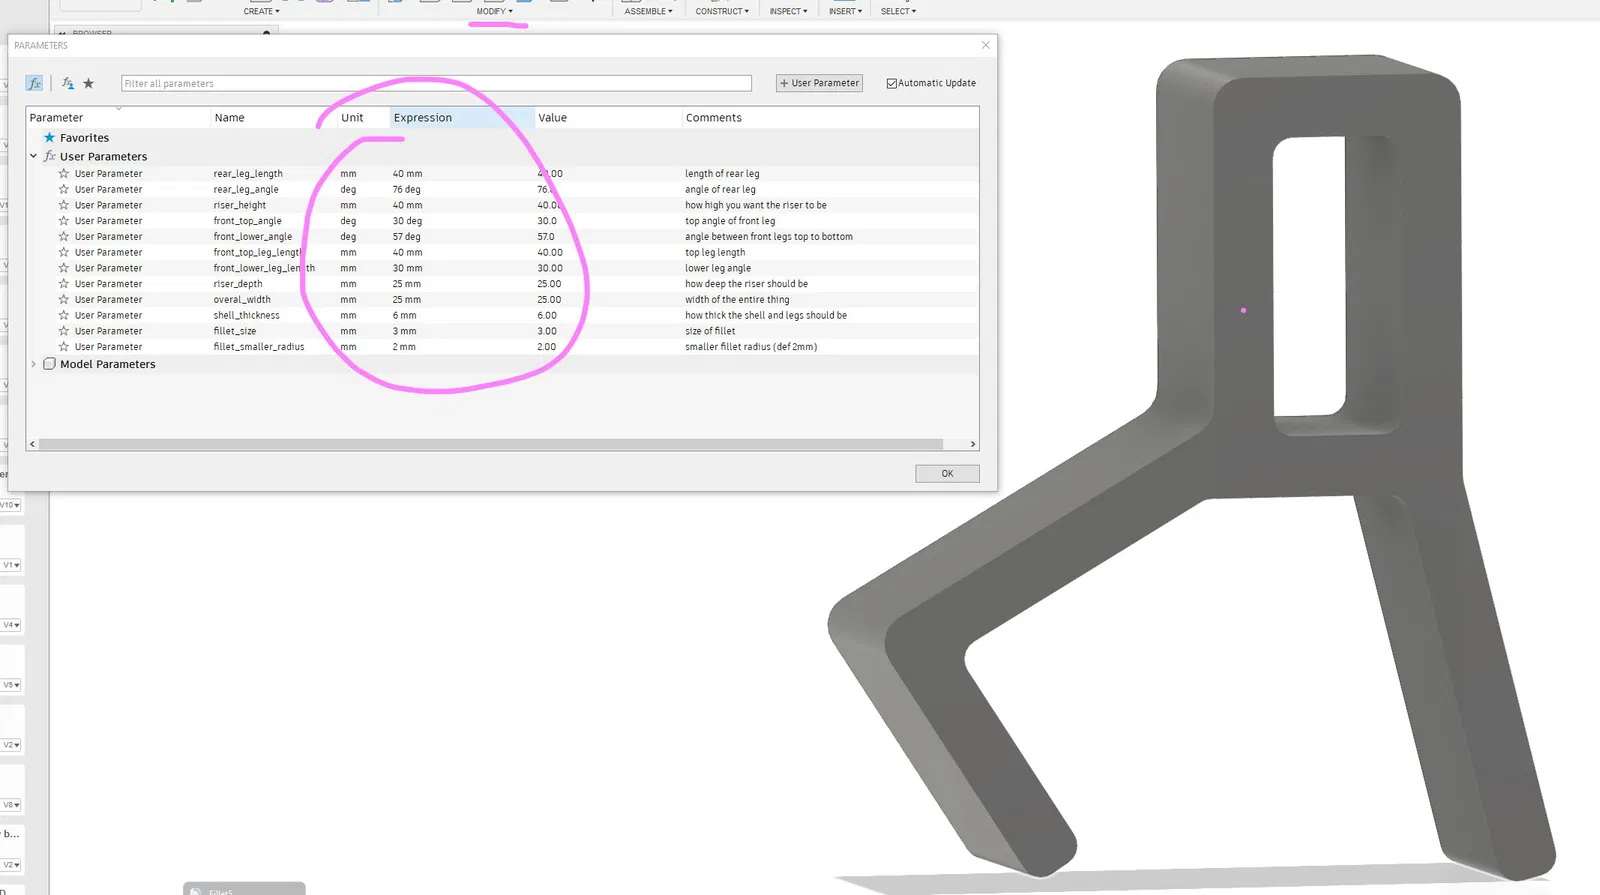
Task: Favorite the fillet_smaller_radius parameter star
Action: click(x=64, y=347)
